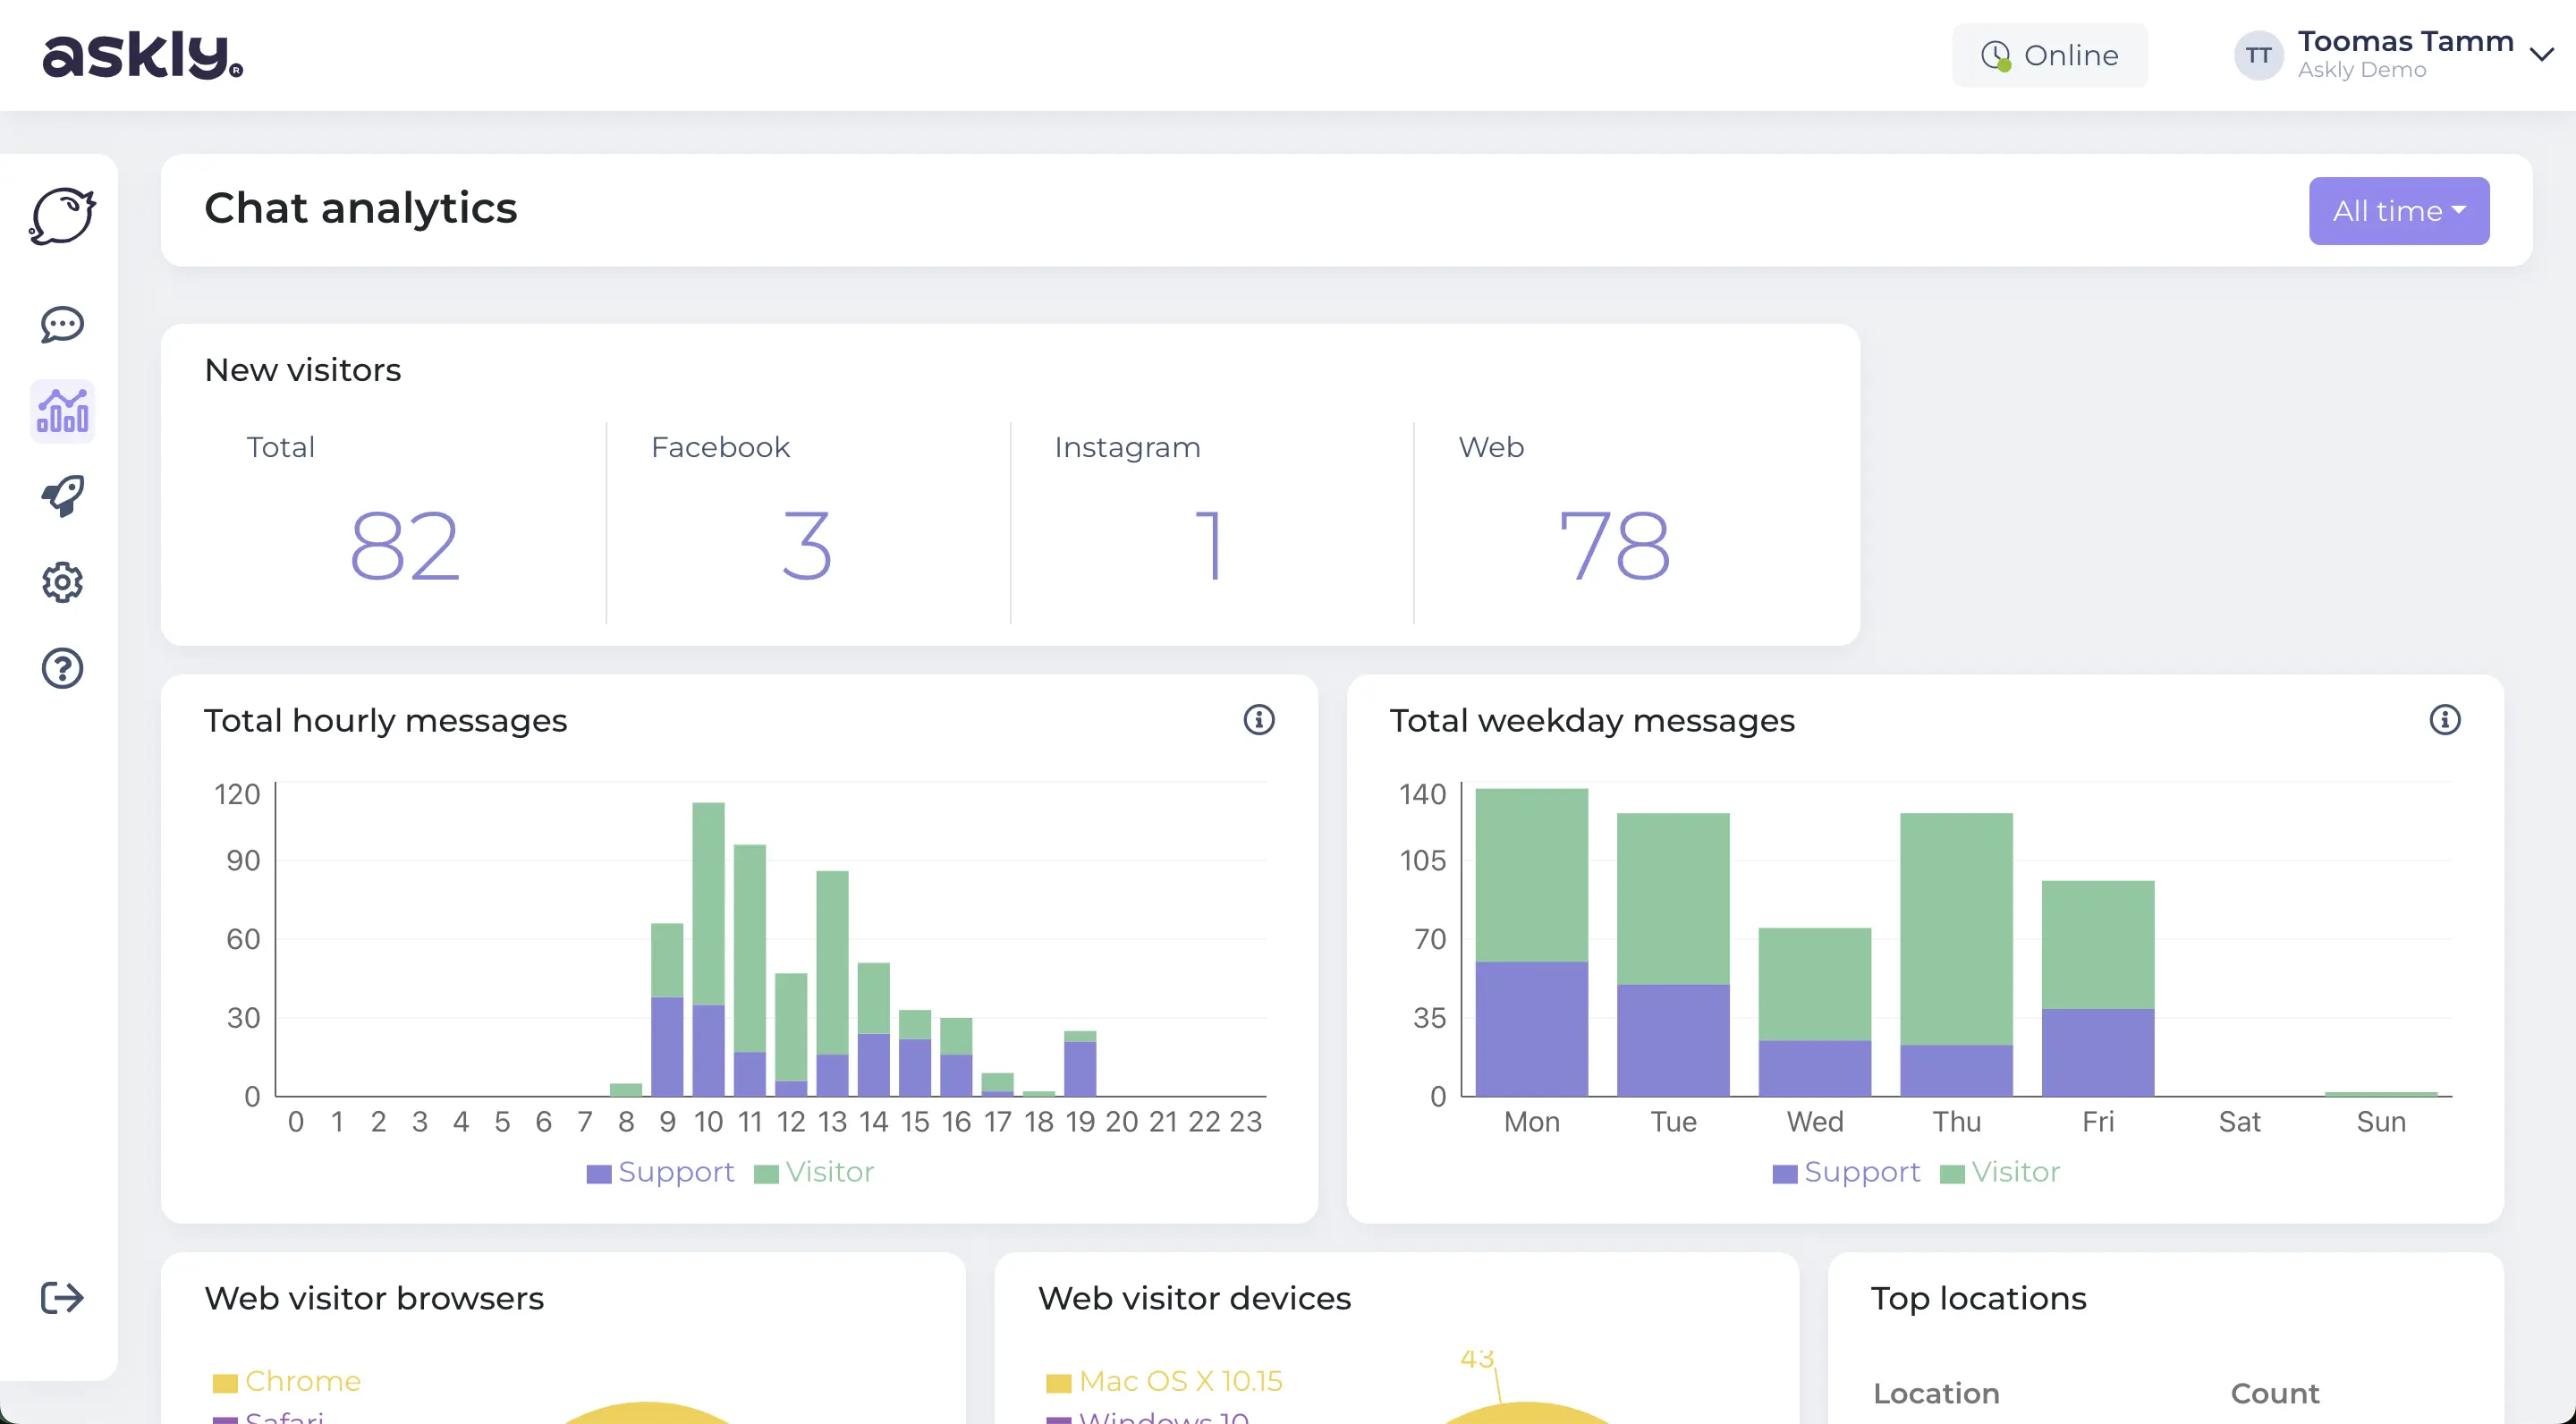Select the Web visitor browsers panel title
This screenshot has height=1424, width=2576.
coord(374,1298)
